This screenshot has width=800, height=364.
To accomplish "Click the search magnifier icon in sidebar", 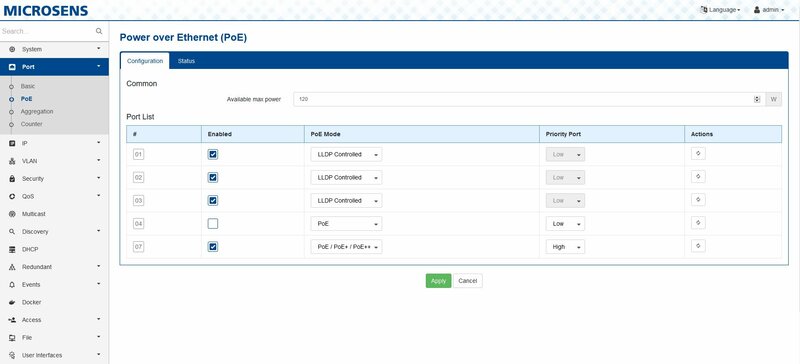I will [x=99, y=31].
